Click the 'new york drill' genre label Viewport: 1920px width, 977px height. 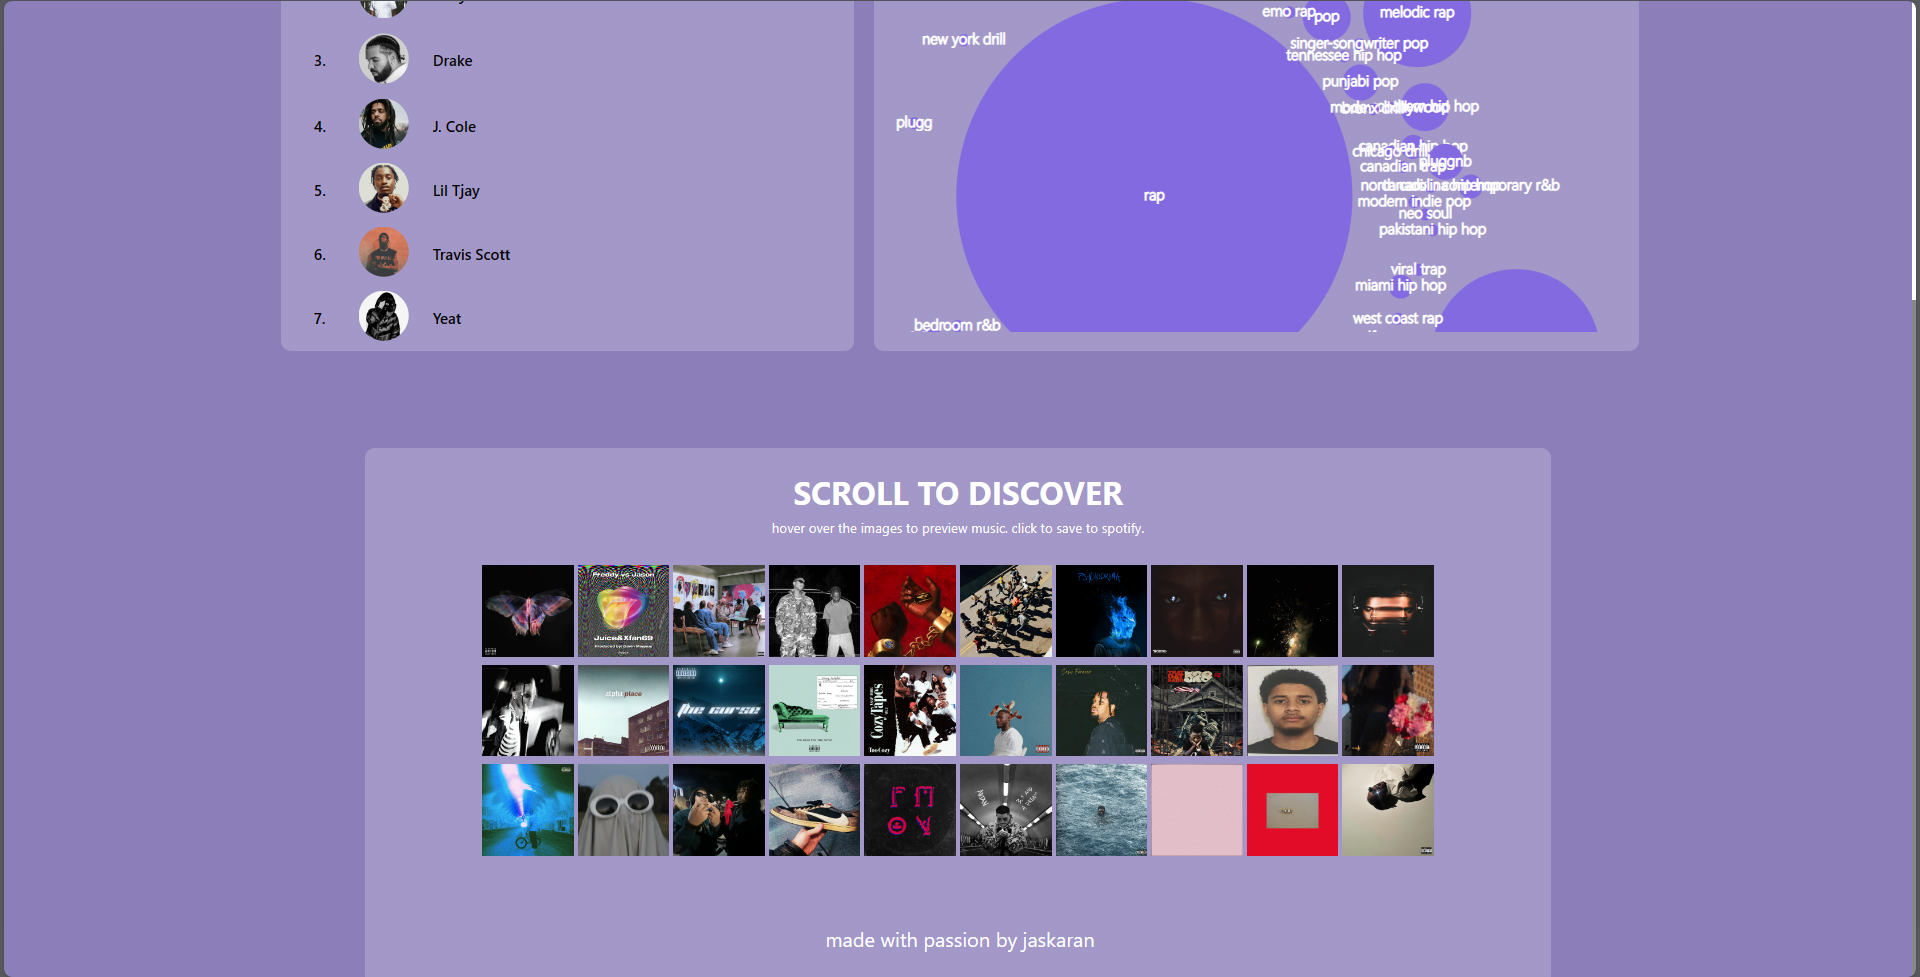tap(964, 39)
